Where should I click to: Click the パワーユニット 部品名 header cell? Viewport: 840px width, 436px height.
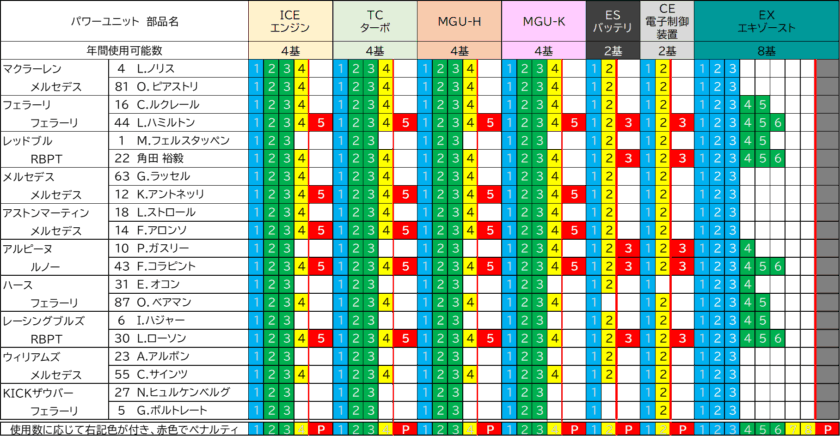(124, 21)
